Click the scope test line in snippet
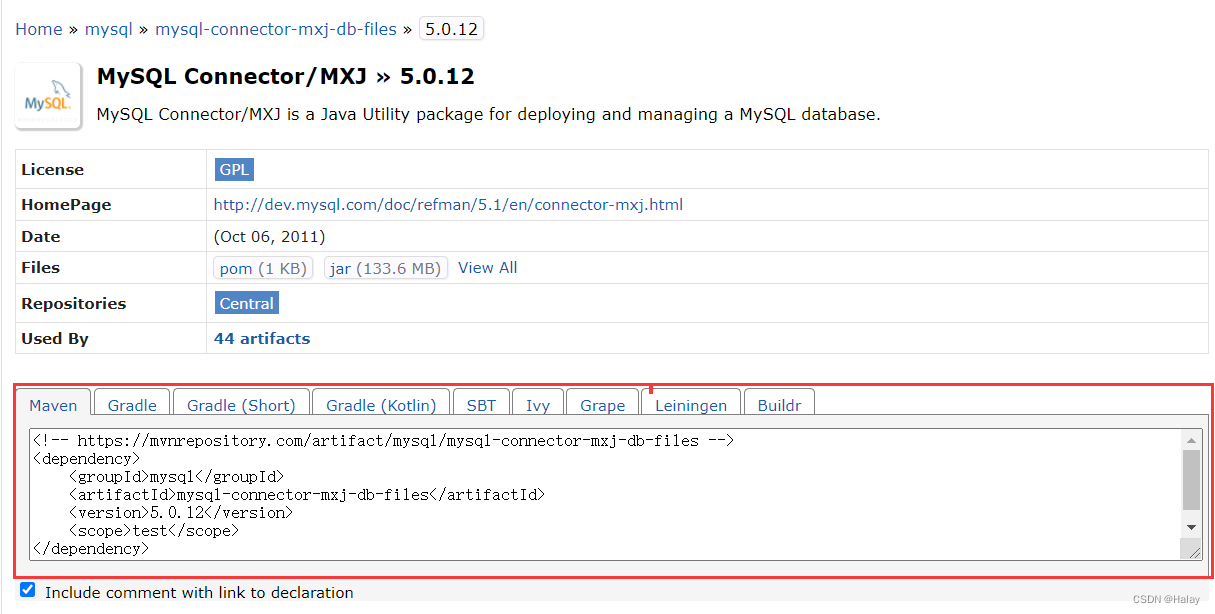The width and height of the screenshot is (1215, 614). click(x=154, y=530)
